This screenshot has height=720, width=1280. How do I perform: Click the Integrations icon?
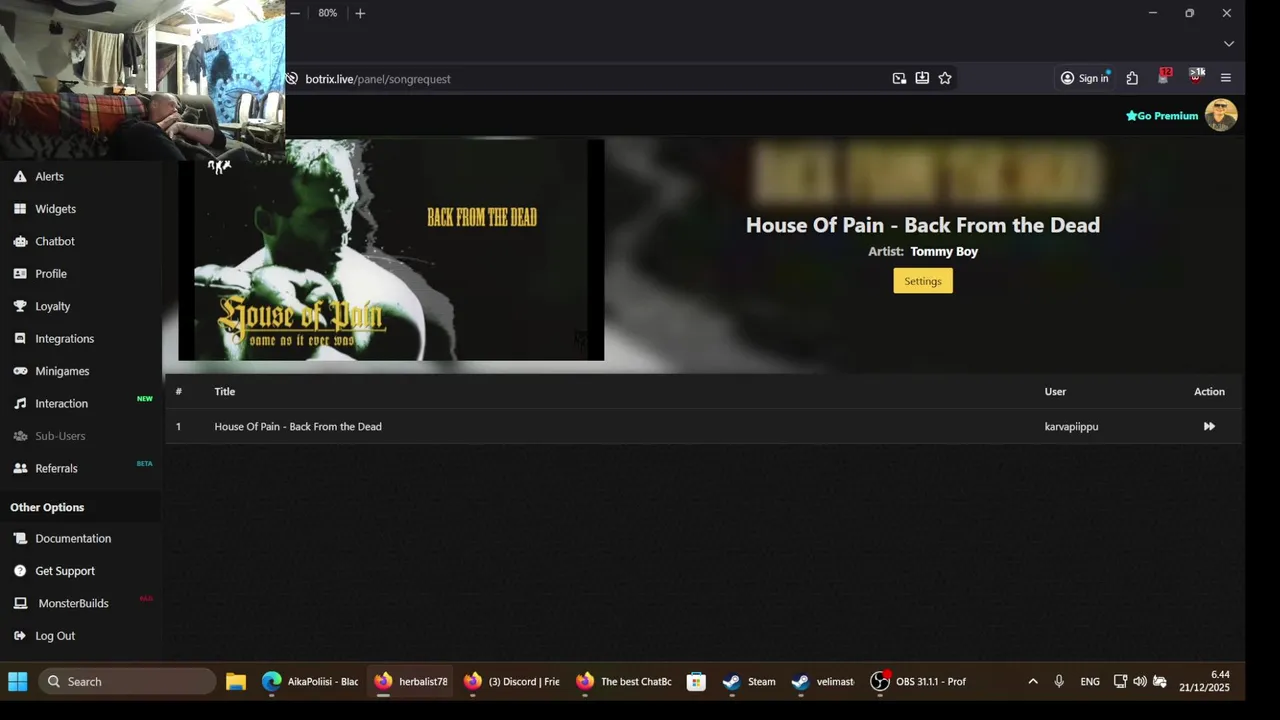click(x=20, y=339)
